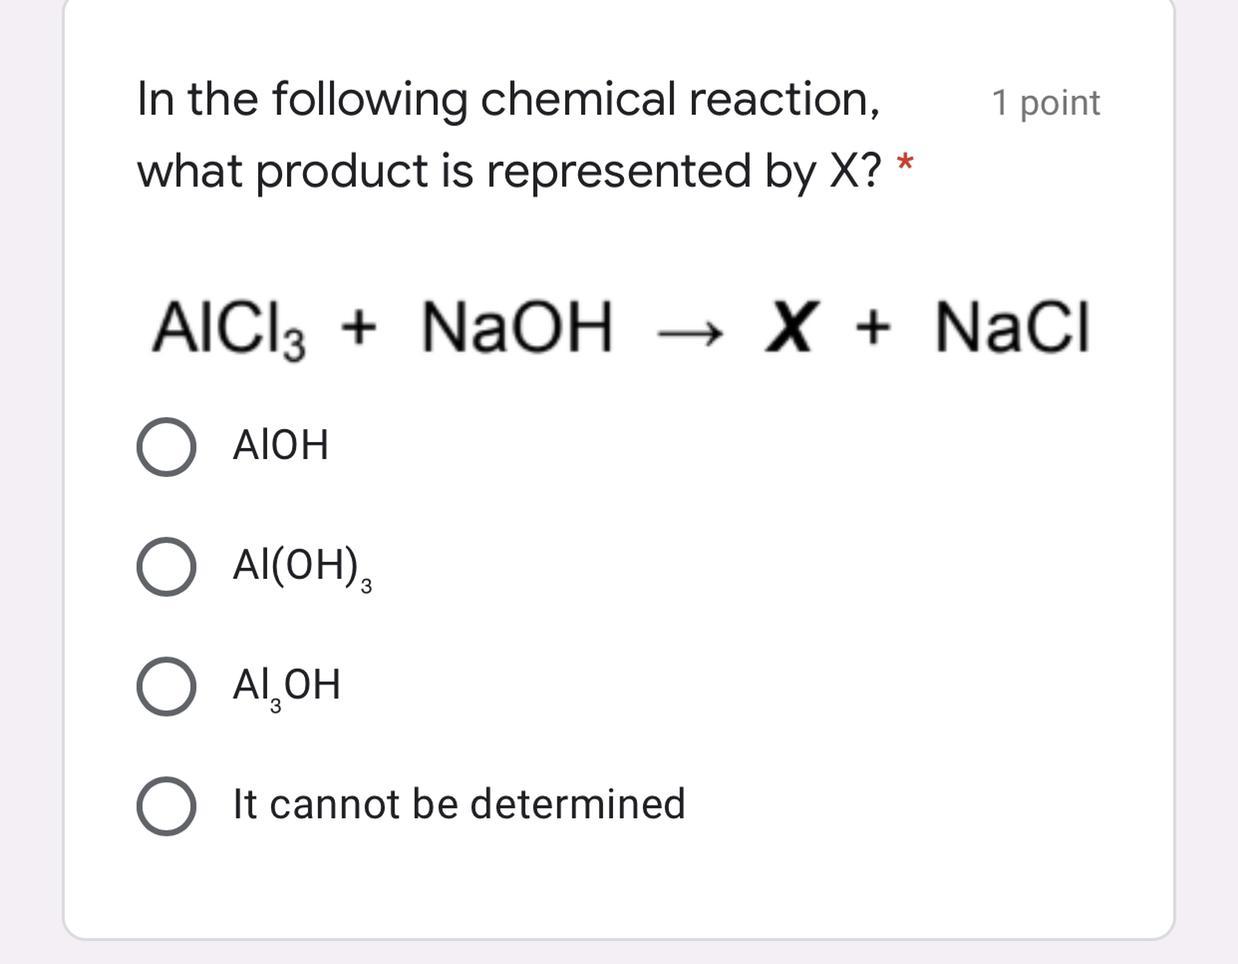Click NaOH in the reaction equation
This screenshot has width=1238, height=964.
tap(516, 327)
